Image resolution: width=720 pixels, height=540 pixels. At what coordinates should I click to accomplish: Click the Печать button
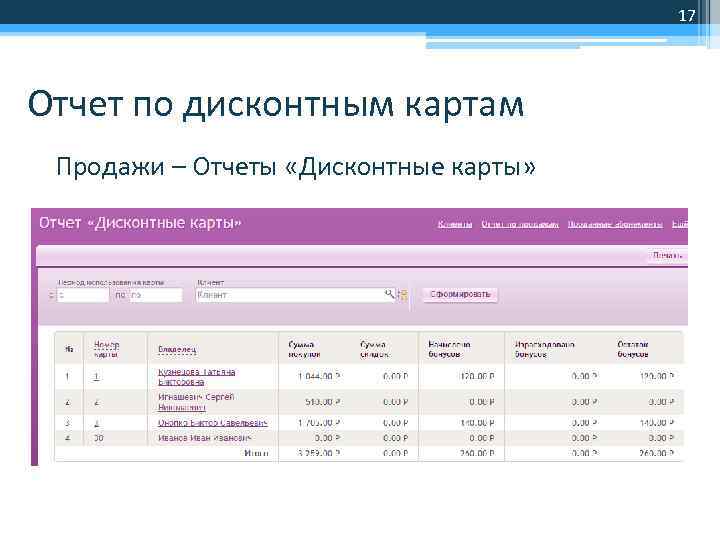[x=668, y=255]
